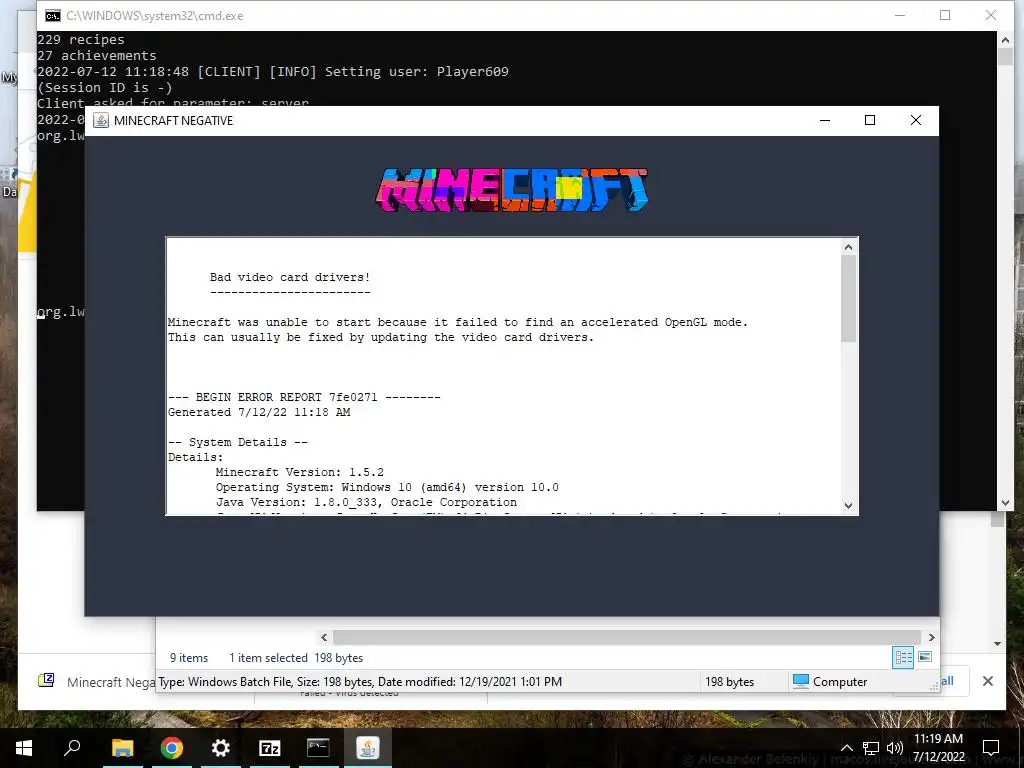
Task: Click the error report vertical scrollbar thumb
Action: point(848,298)
